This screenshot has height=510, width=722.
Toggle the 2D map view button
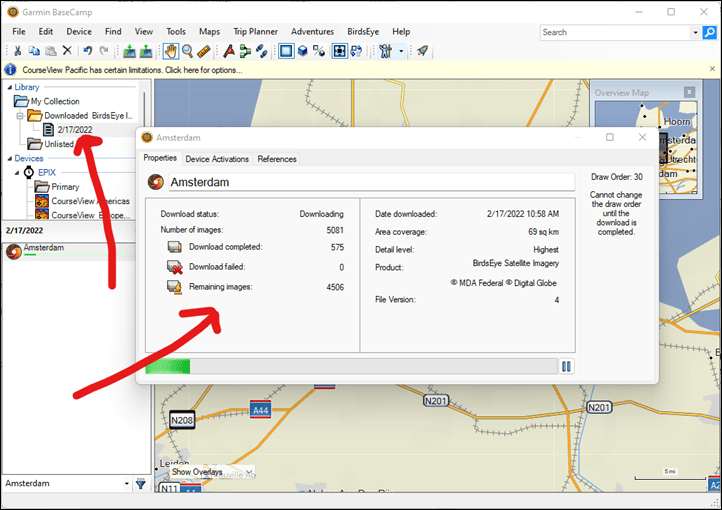coord(286,51)
